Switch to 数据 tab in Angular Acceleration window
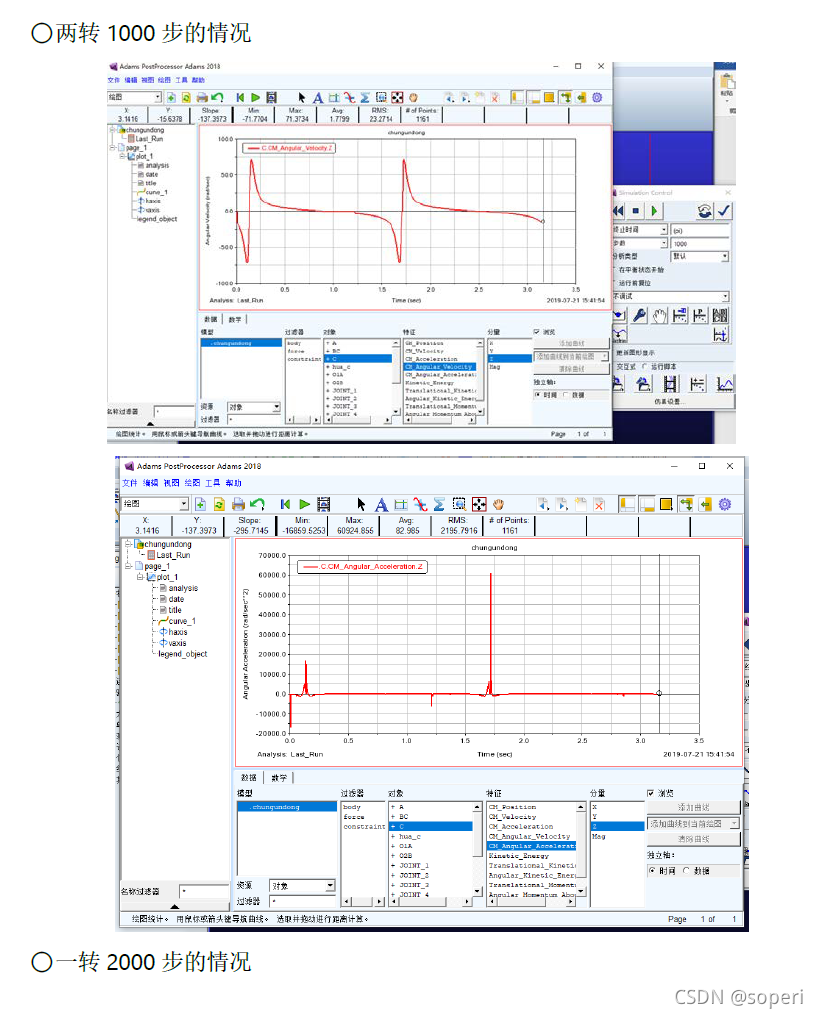Image resolution: width=818 pixels, height=1018 pixels. click(x=249, y=777)
